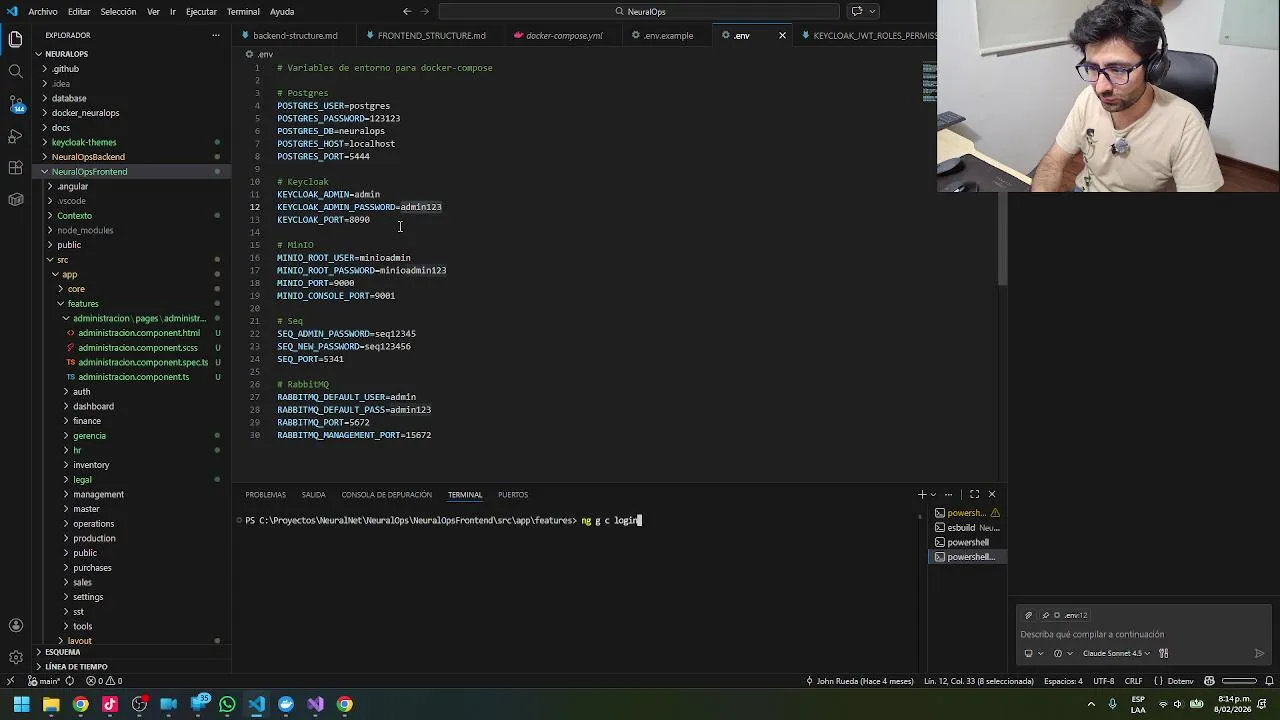Open Visual Studio purple icon in taskbar
Viewport: 1280px width, 720px height.
(315, 704)
